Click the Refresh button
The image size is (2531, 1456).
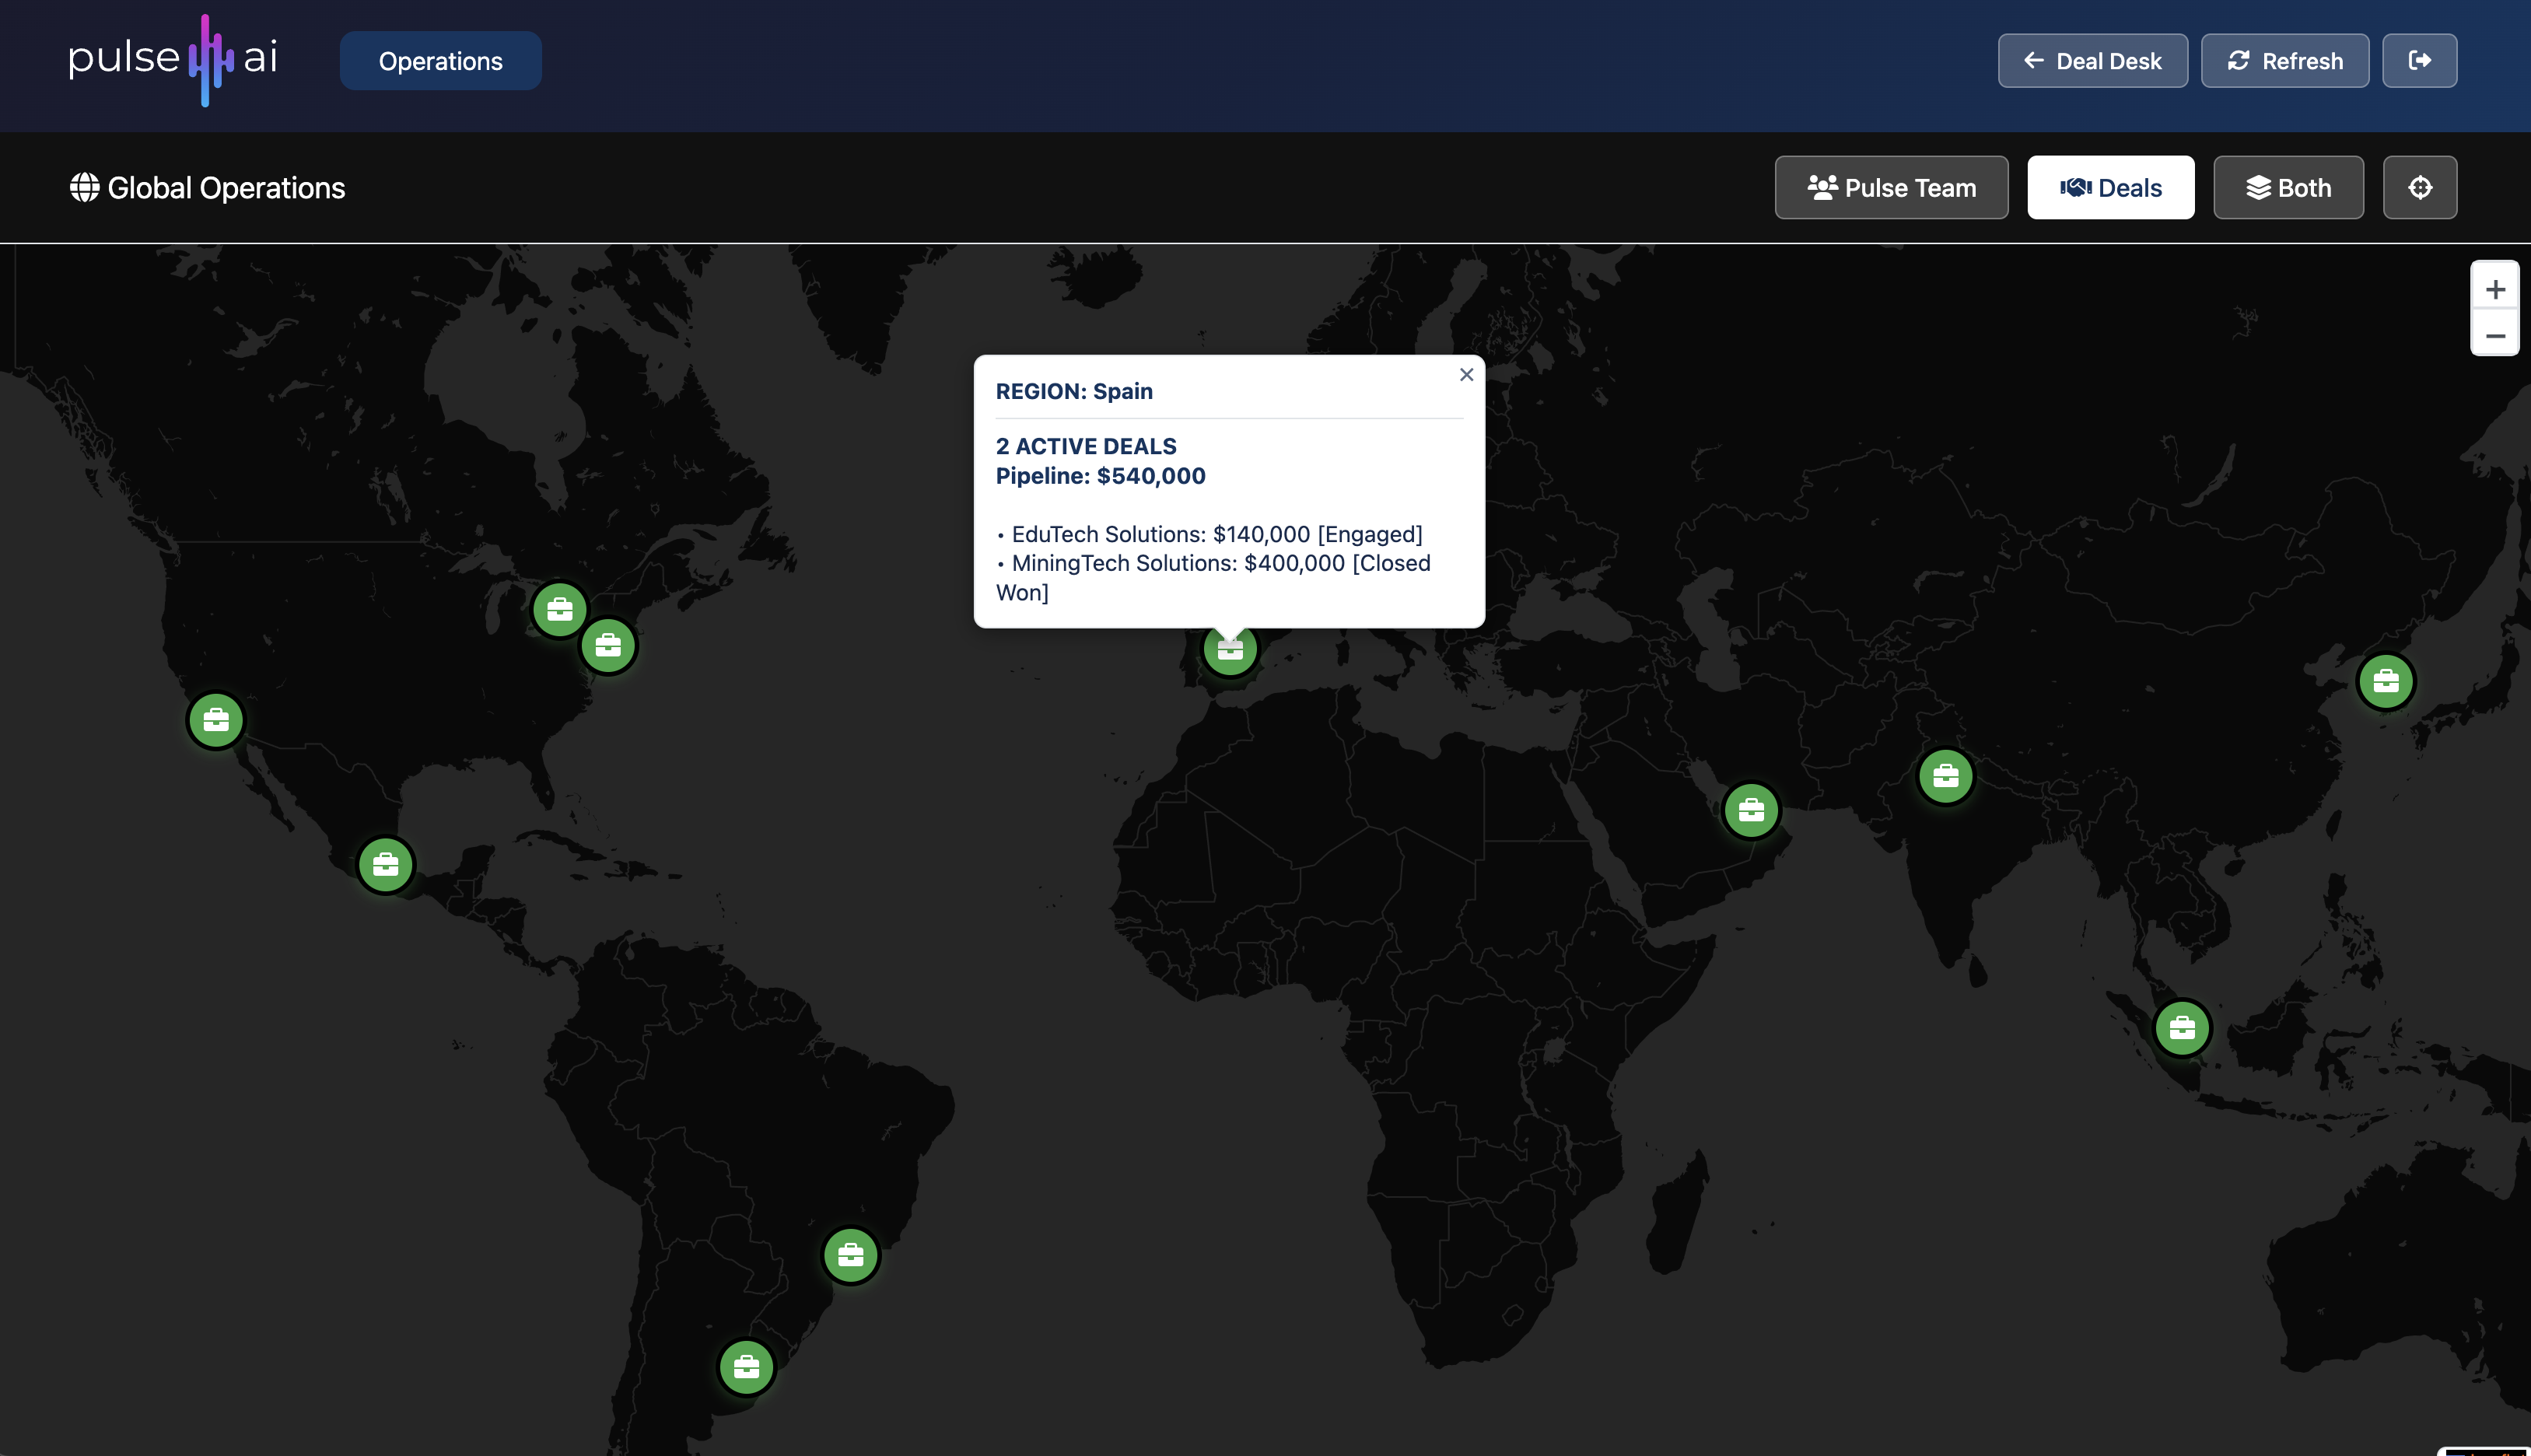[x=2283, y=60]
